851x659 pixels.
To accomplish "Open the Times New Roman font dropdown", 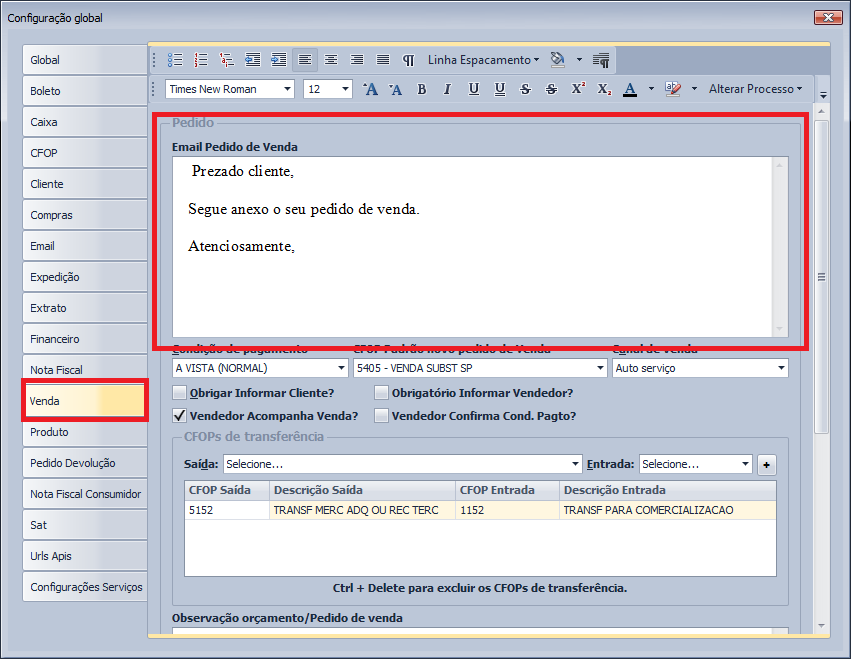I will (288, 89).
